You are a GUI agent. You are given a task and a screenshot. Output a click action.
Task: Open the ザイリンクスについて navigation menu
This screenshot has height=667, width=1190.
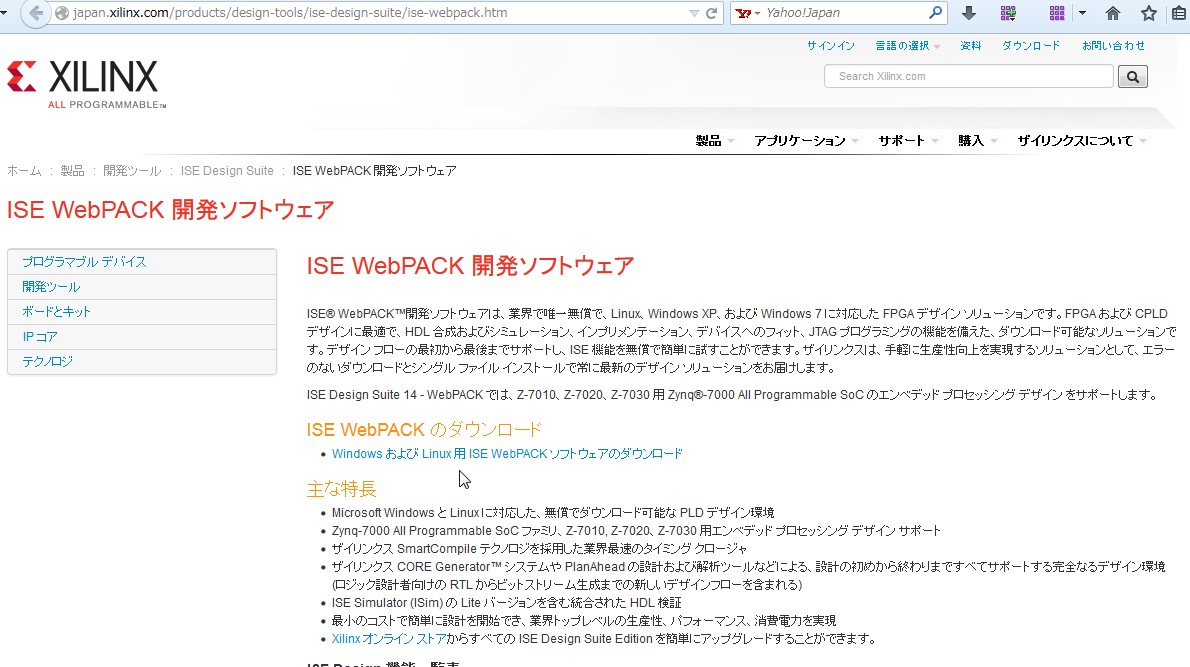(x=1081, y=140)
